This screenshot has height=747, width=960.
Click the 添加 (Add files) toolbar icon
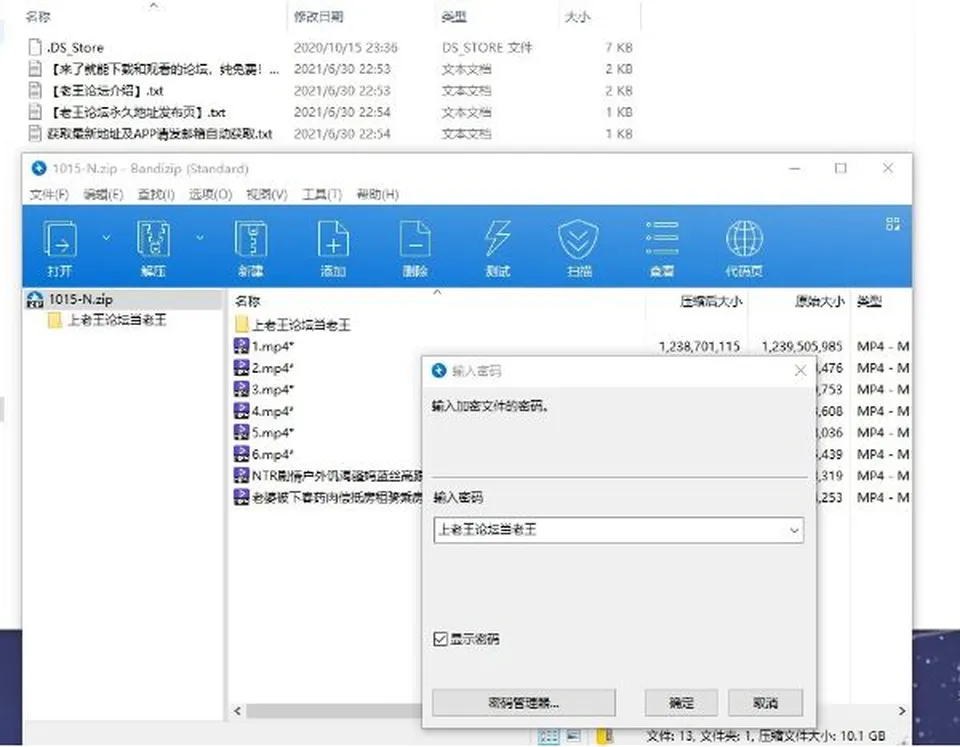pyautogui.click(x=333, y=239)
